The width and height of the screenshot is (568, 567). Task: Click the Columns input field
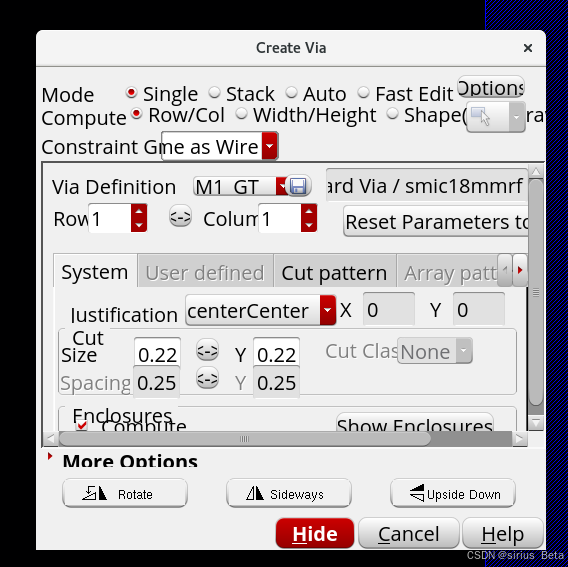coord(280,218)
